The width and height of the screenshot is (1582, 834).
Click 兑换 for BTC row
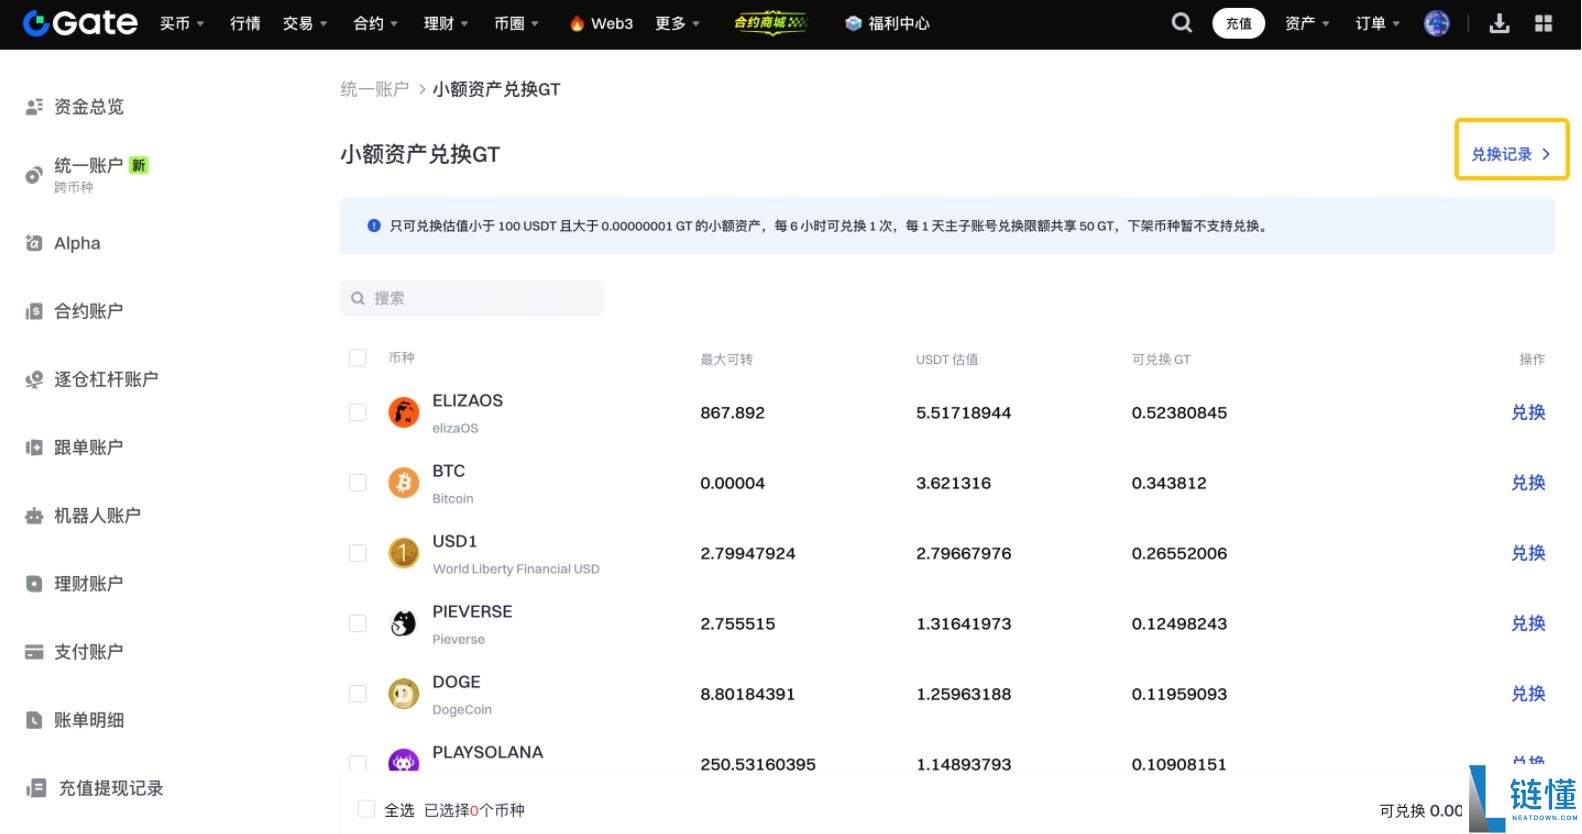click(1528, 483)
